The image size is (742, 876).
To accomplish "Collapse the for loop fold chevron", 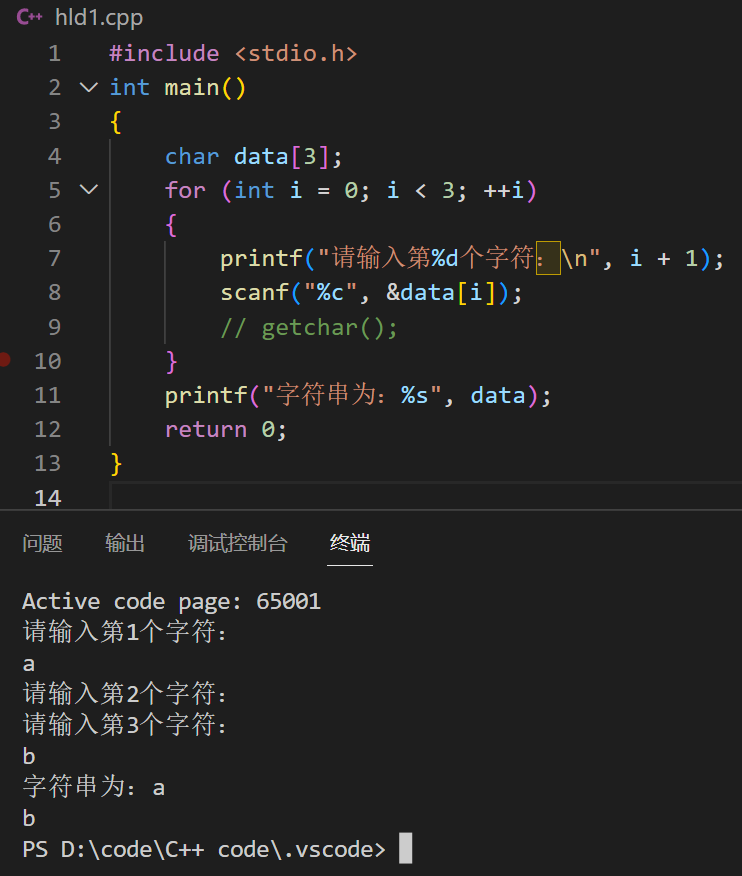I will tap(89, 190).
